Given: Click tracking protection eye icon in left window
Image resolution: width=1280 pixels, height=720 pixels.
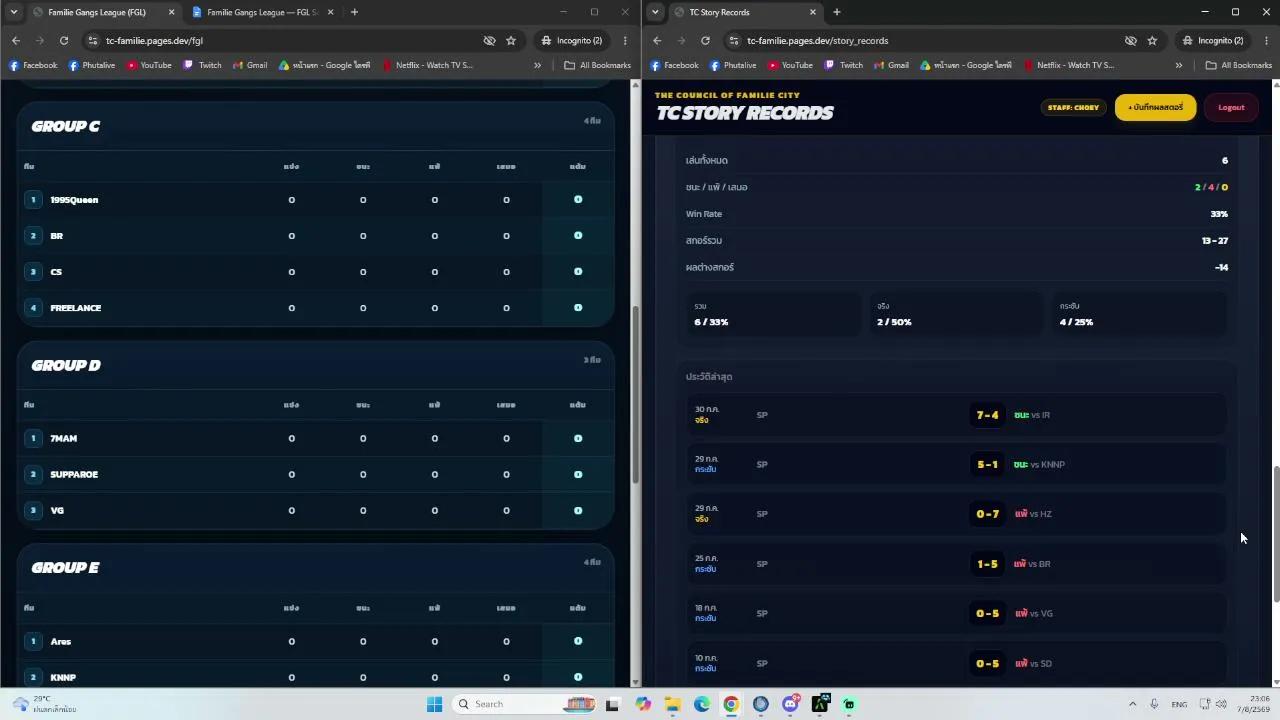Looking at the screenshot, I should [489, 41].
